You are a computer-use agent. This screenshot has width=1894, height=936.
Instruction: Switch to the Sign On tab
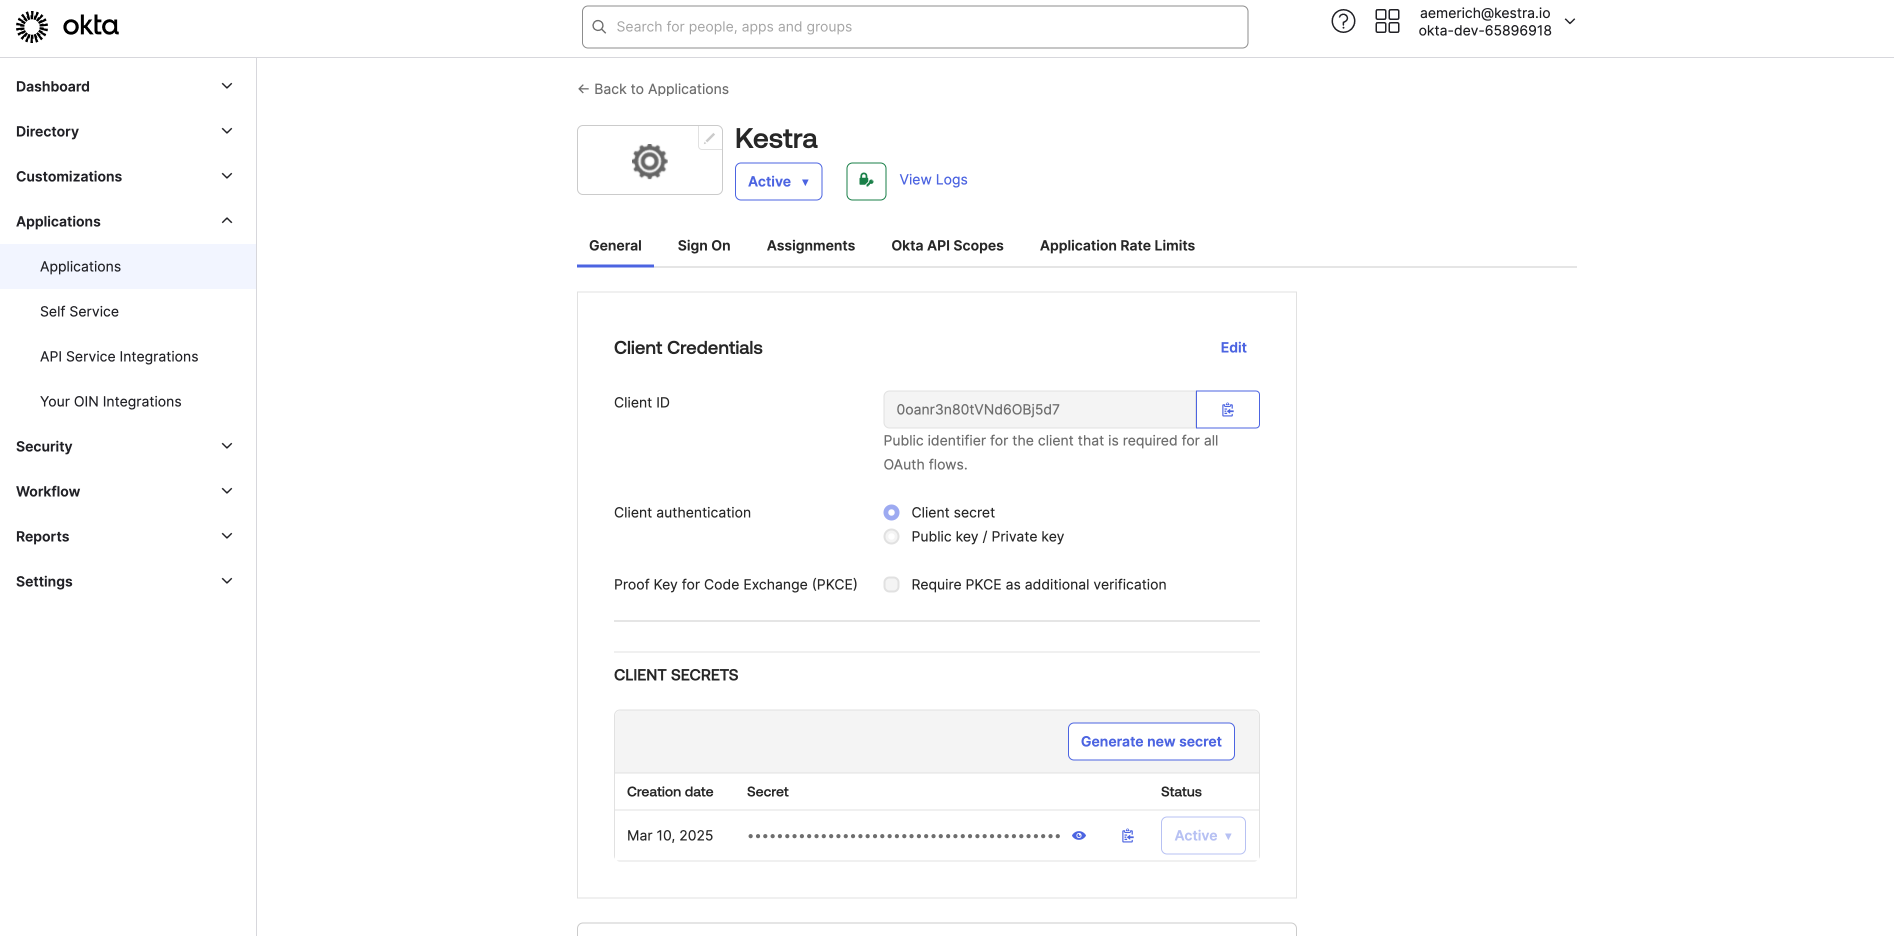coord(704,246)
